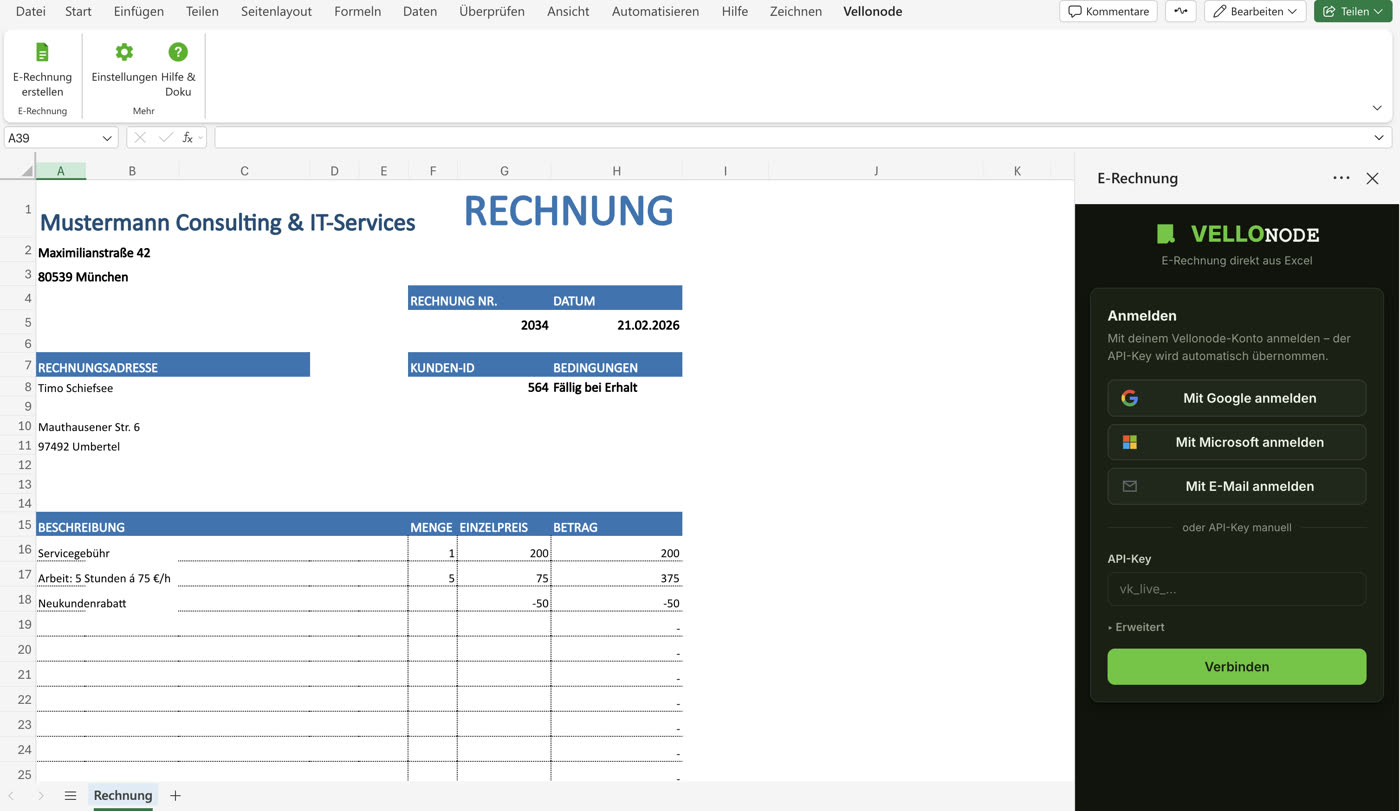Focus the API-Key input field
The width and height of the screenshot is (1400, 811).
(1237, 589)
